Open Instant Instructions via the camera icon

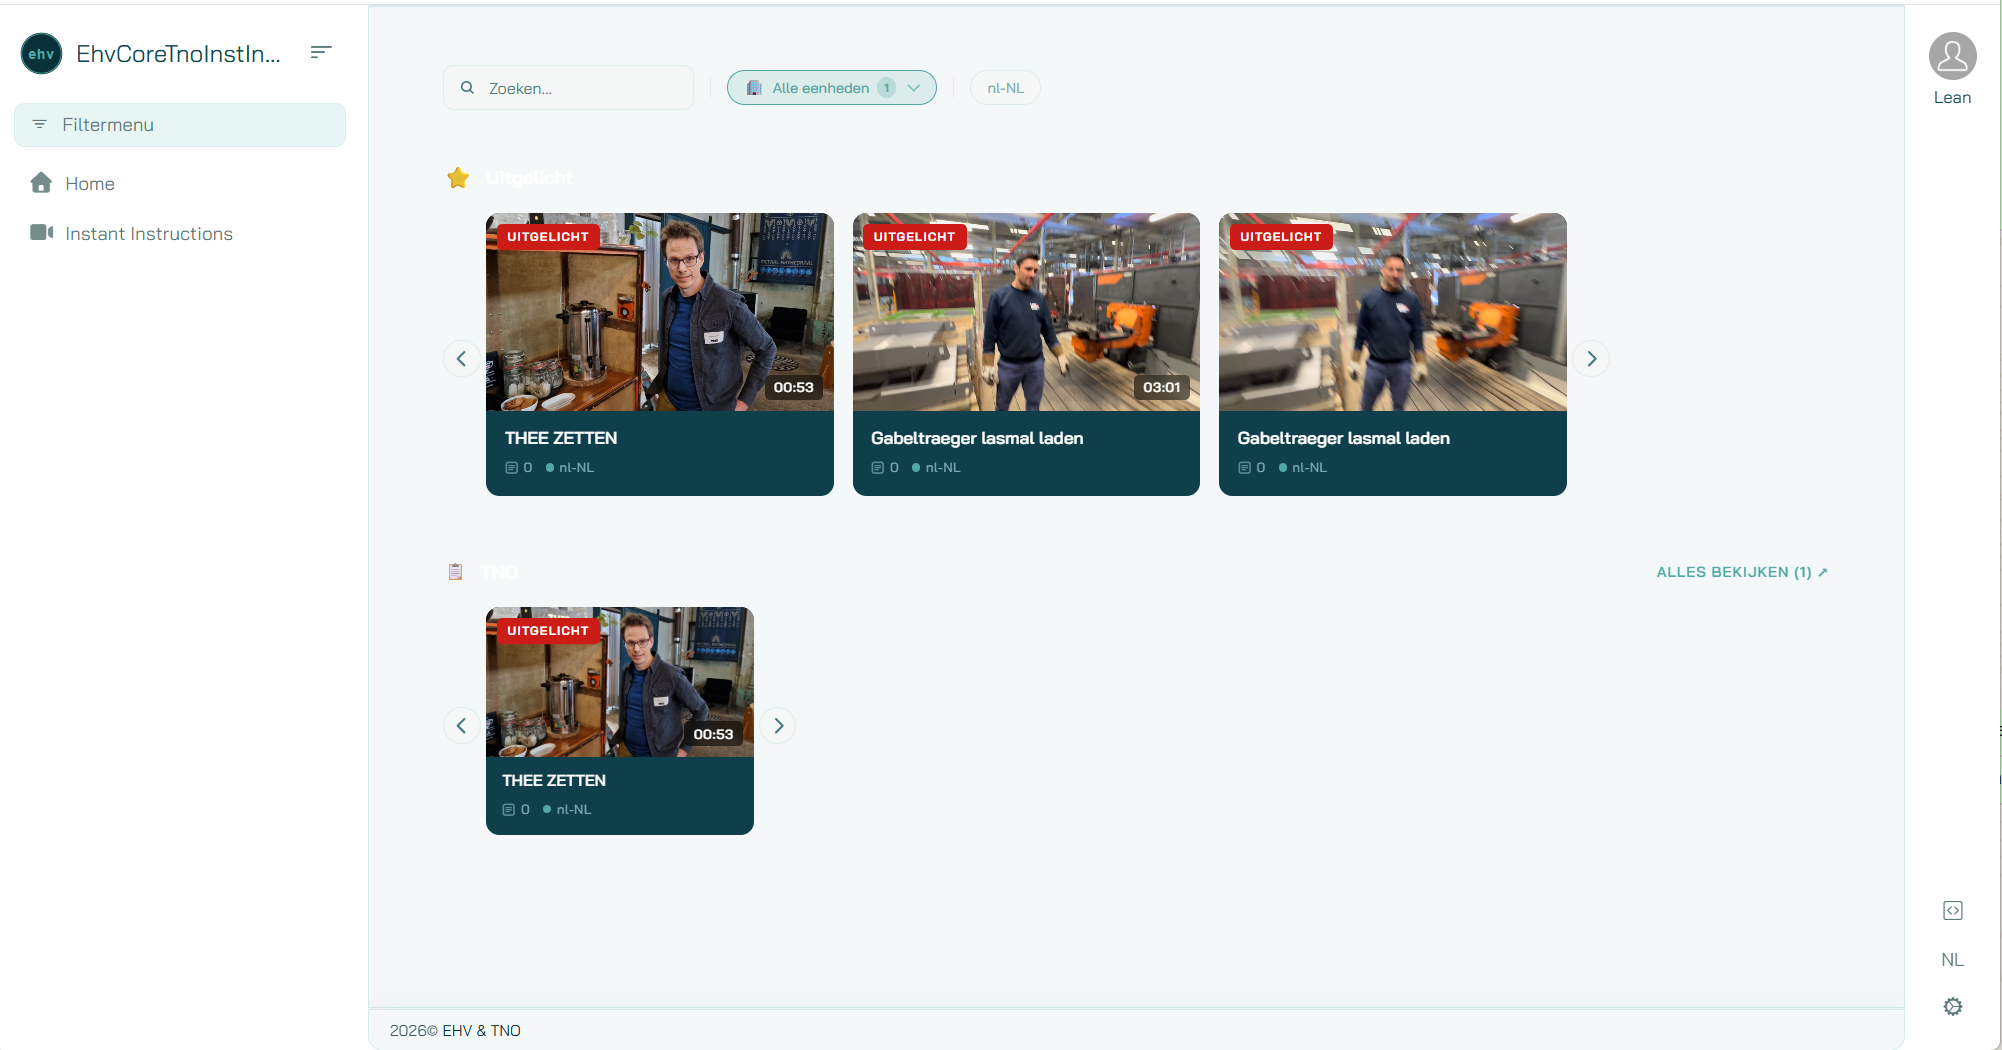pos(40,233)
